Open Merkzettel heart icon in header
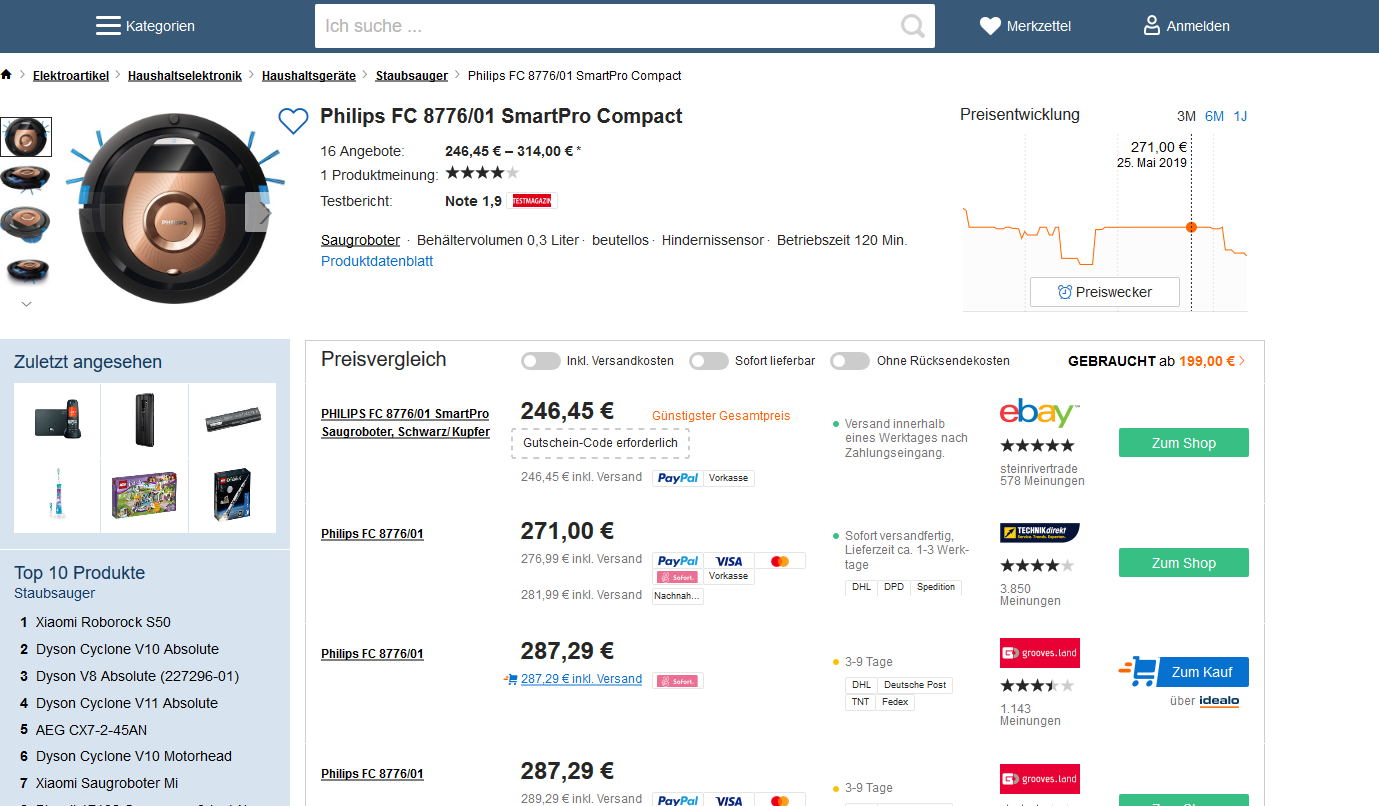 click(x=990, y=26)
